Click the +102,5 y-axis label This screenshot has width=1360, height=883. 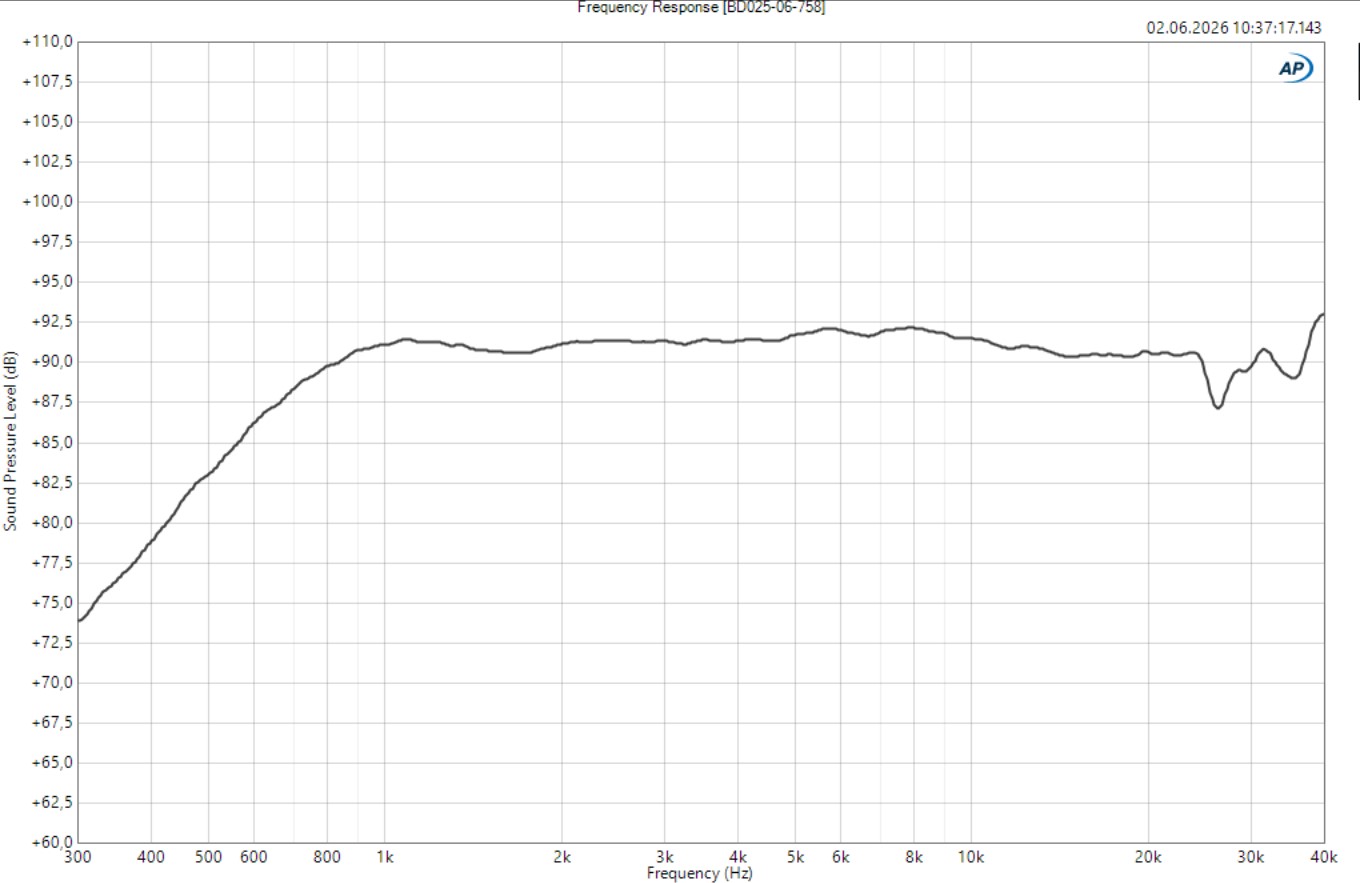click(47, 162)
